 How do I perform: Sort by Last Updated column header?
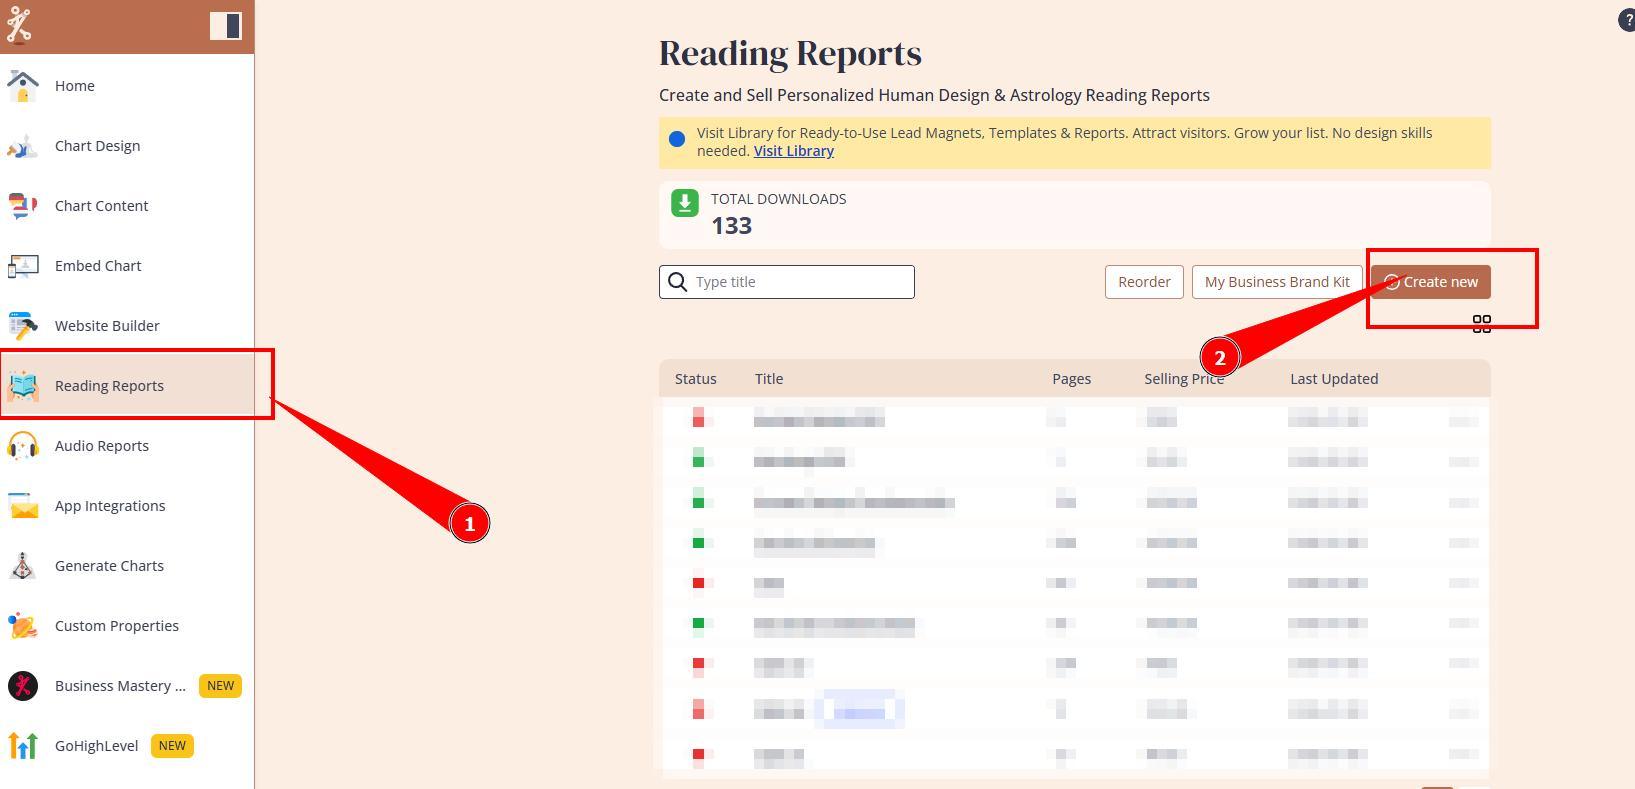1333,379
